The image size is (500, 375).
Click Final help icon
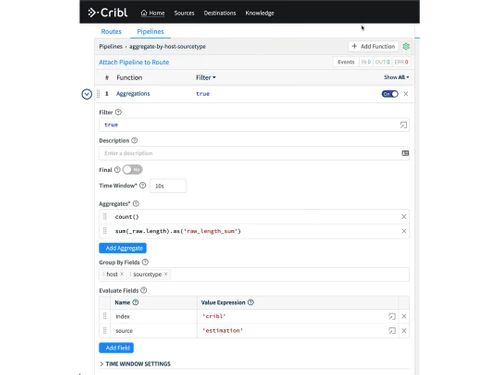tap(117, 170)
